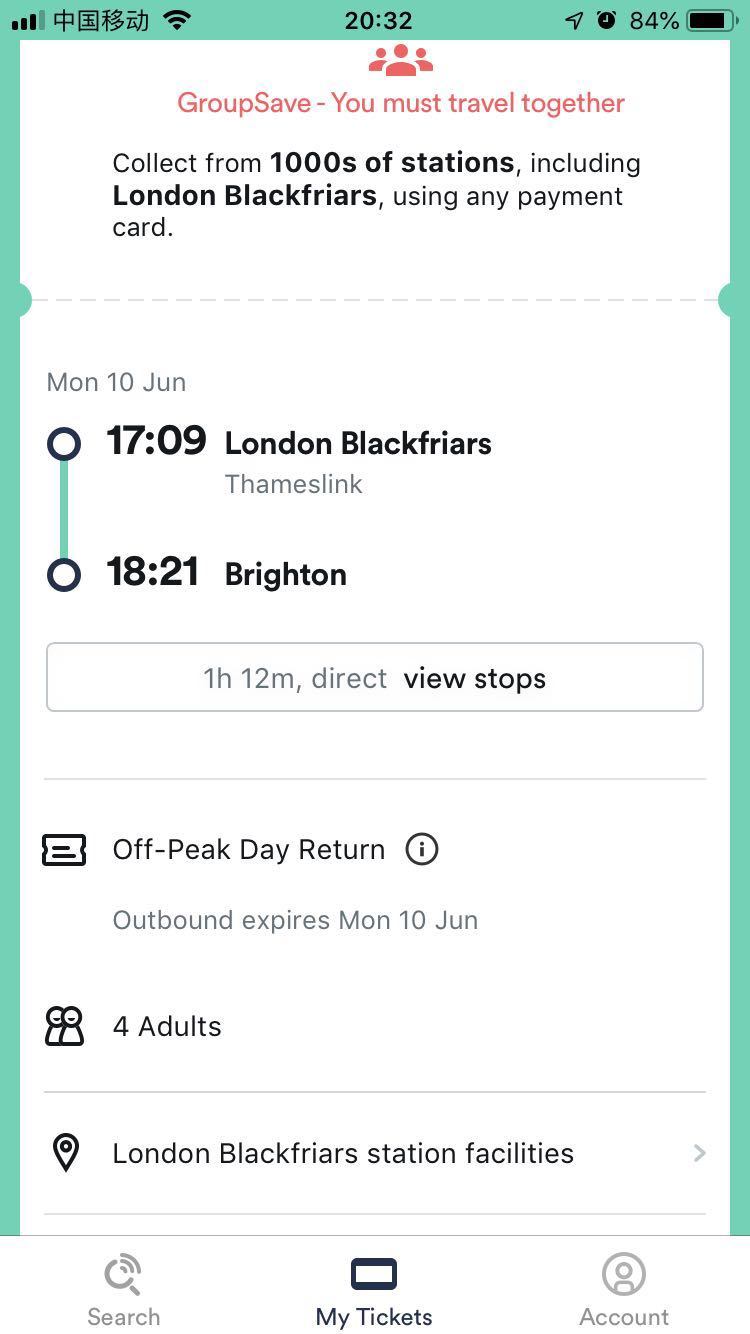The height and width of the screenshot is (1334, 750).
Task: Tap the ticket type icon
Action: 64,850
